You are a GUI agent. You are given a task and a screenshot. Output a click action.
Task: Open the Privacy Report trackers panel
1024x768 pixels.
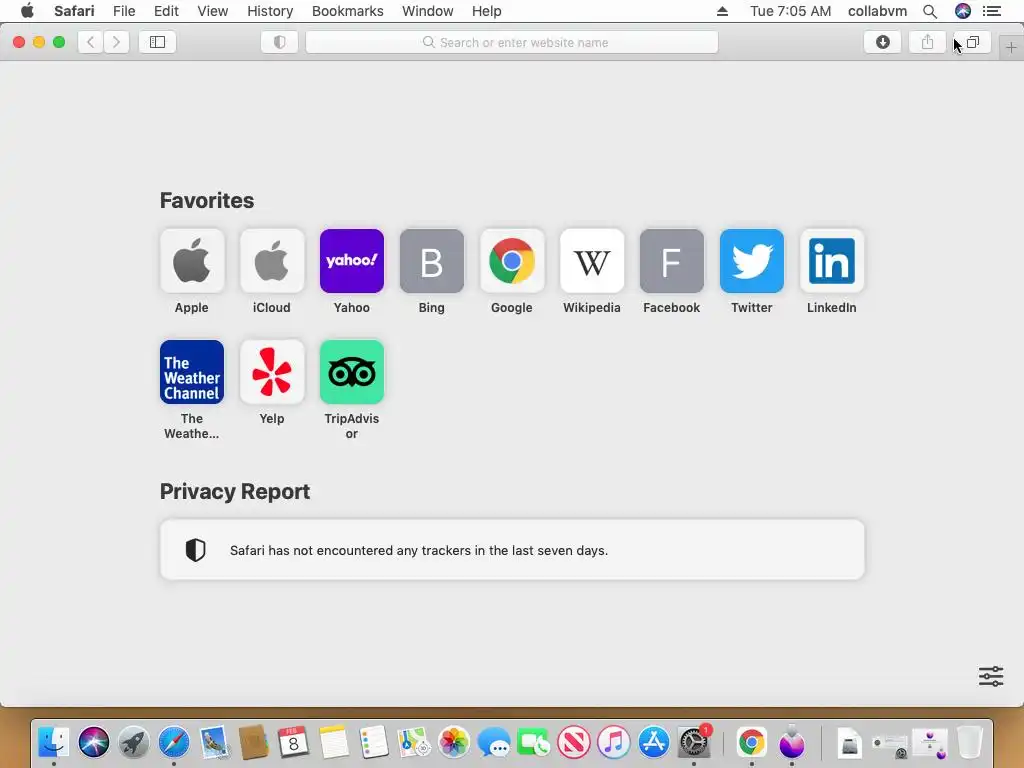(x=512, y=550)
